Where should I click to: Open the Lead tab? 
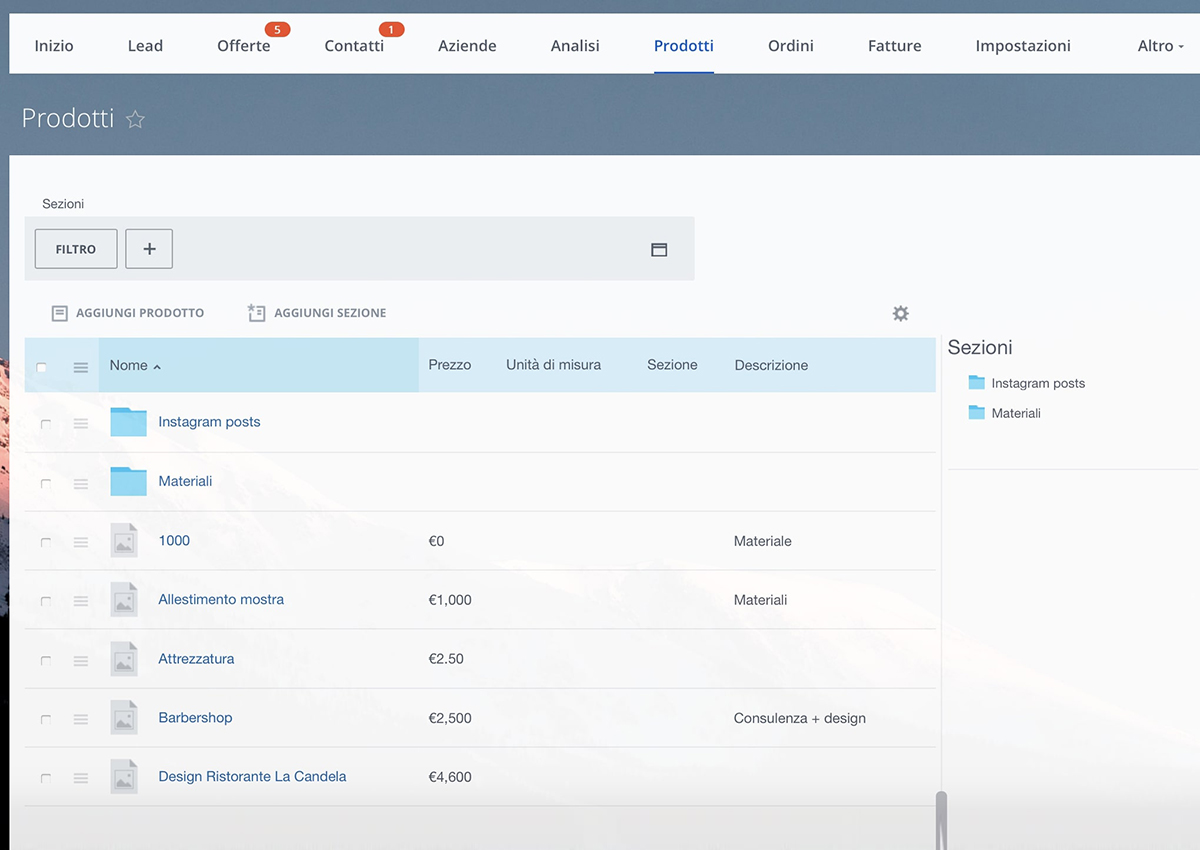click(x=145, y=46)
